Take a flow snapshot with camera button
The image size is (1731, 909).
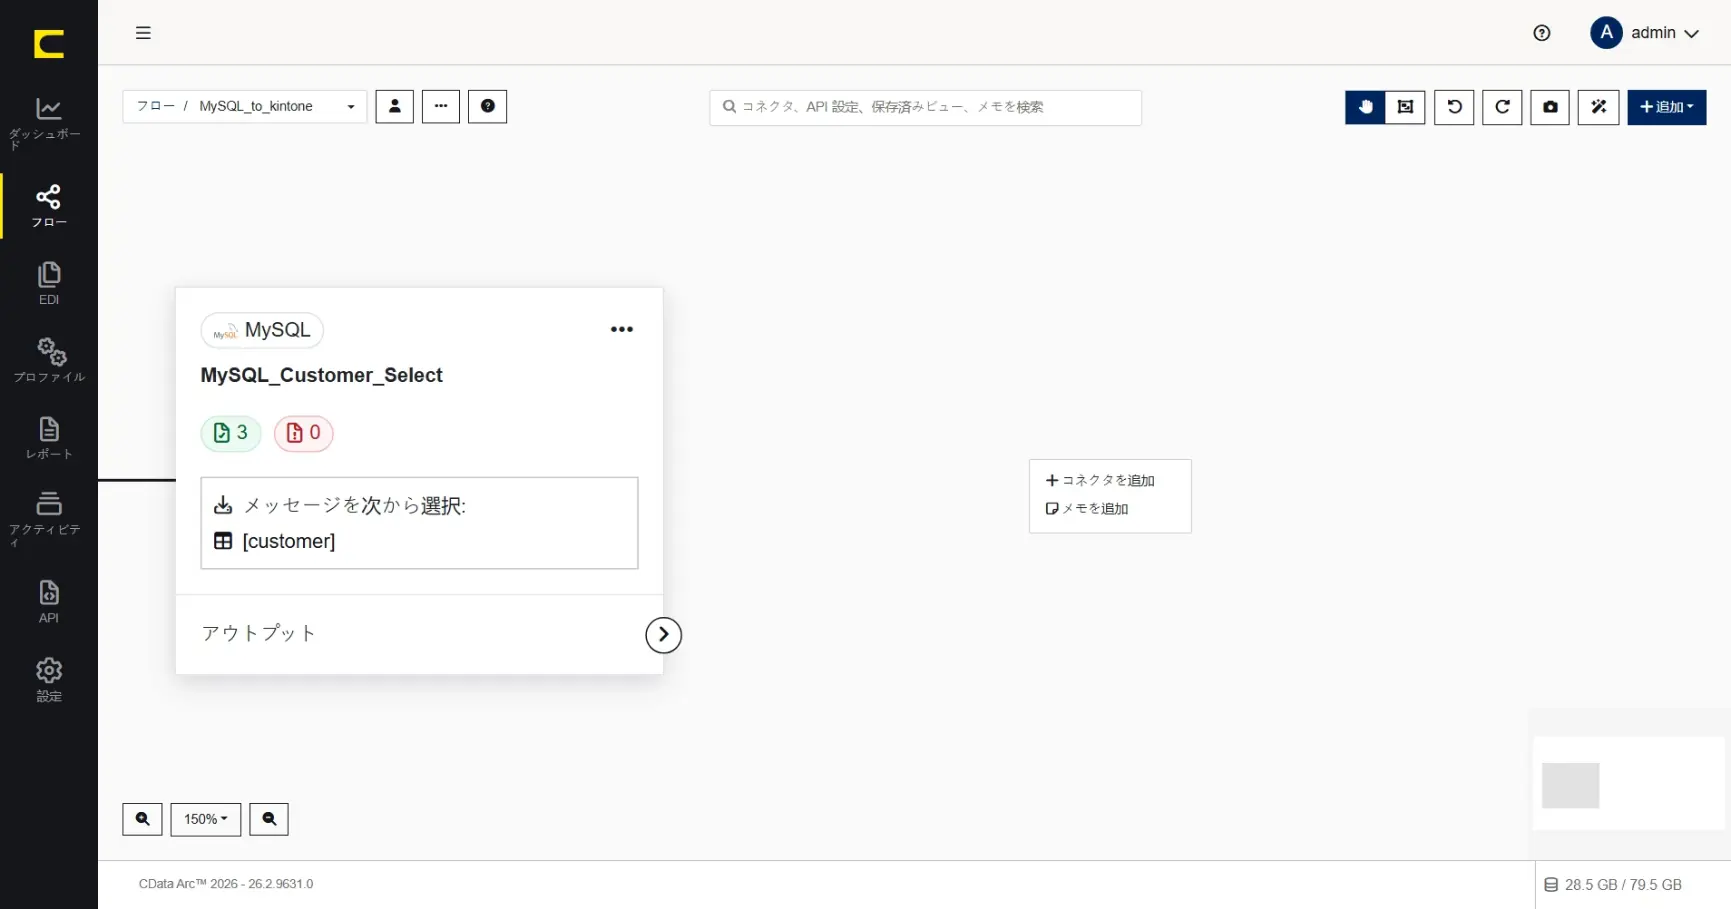click(x=1550, y=107)
